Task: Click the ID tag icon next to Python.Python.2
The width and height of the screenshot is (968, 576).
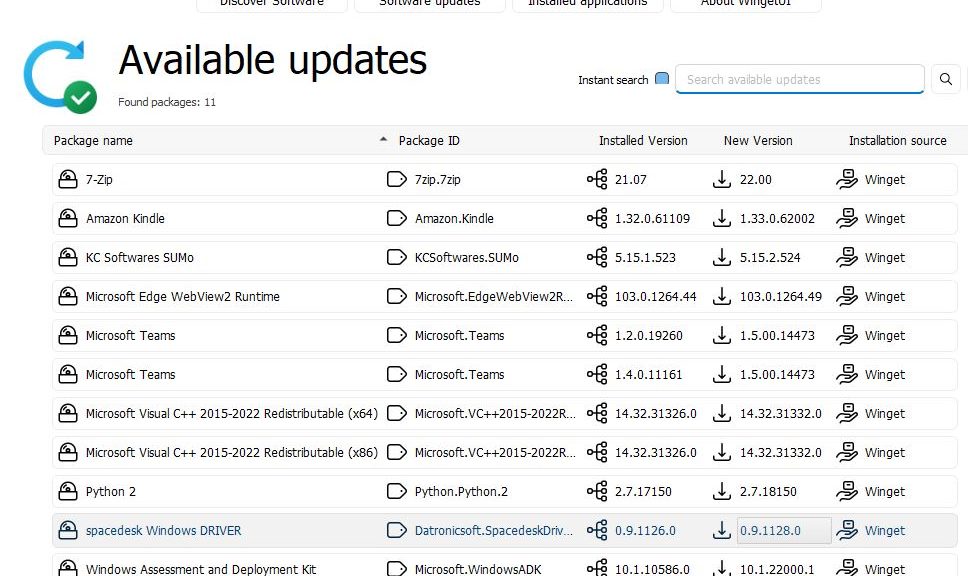Action: click(x=396, y=491)
